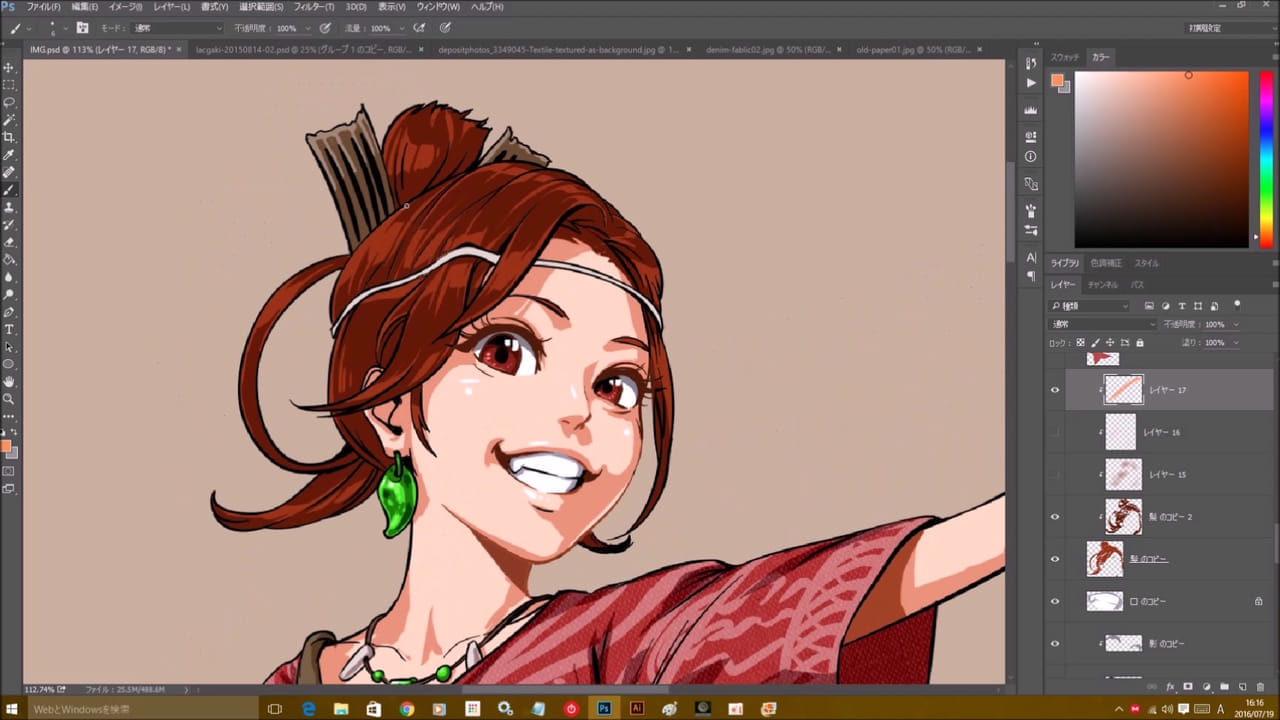Image resolution: width=1280 pixels, height=720 pixels.
Task: Toggle visibility of 髪 のコピー 2 layer
Action: (x=1054, y=517)
